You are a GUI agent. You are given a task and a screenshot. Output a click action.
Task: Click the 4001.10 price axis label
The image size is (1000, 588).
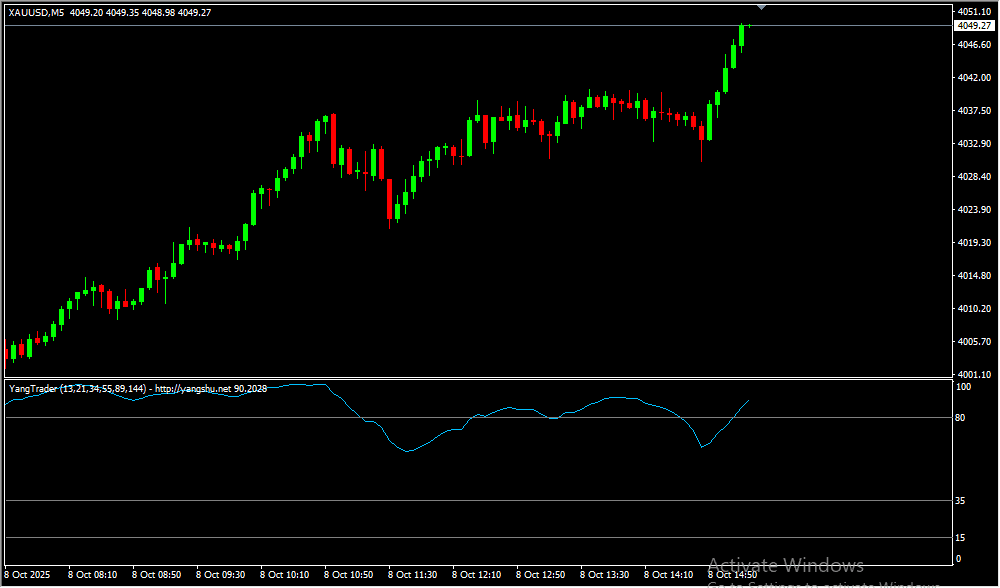973,375
